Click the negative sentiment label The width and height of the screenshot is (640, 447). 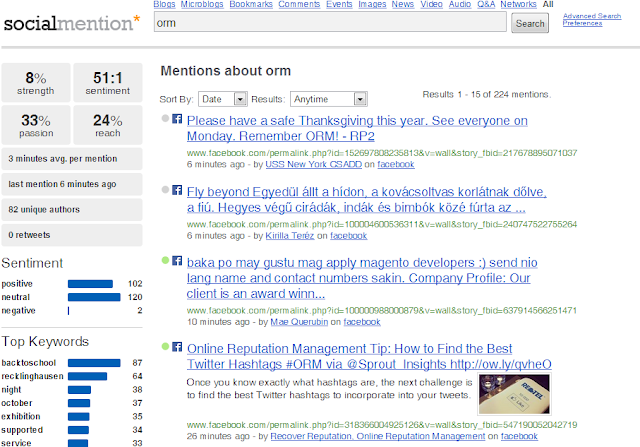(18, 311)
